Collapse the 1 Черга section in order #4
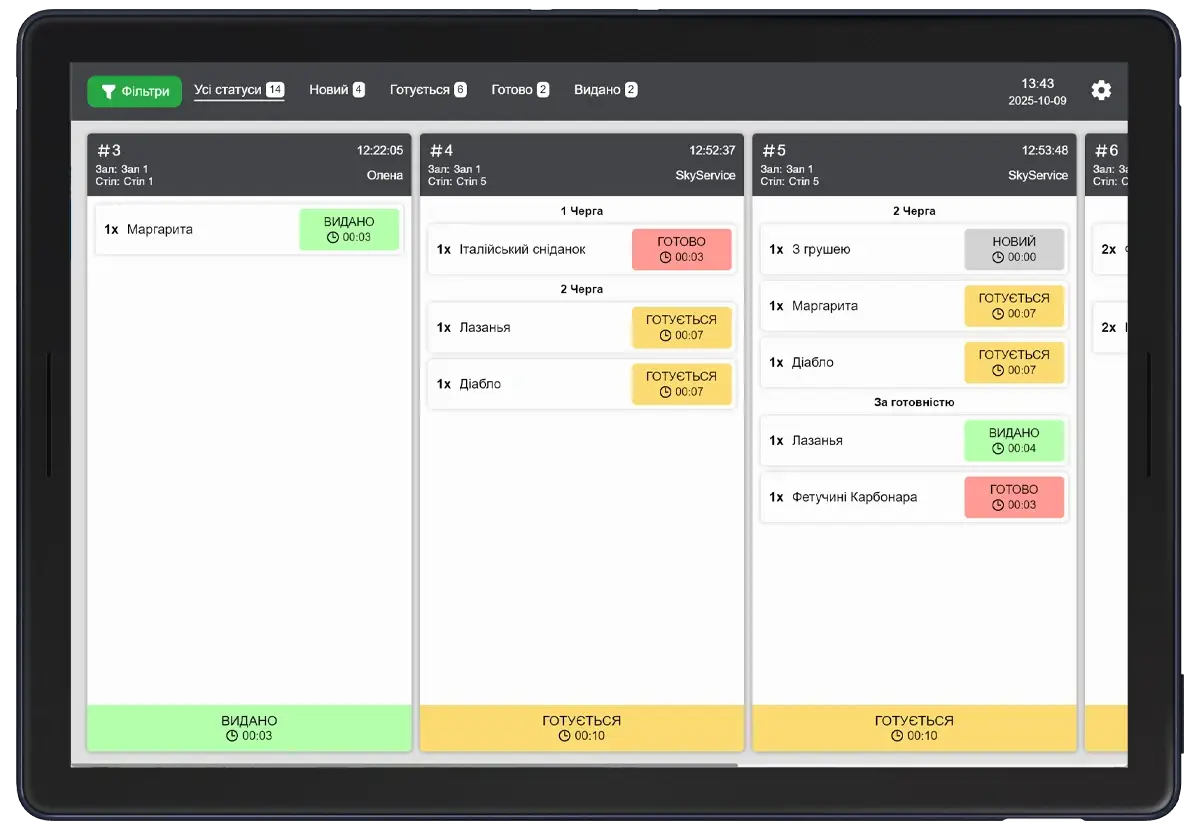 coord(582,211)
